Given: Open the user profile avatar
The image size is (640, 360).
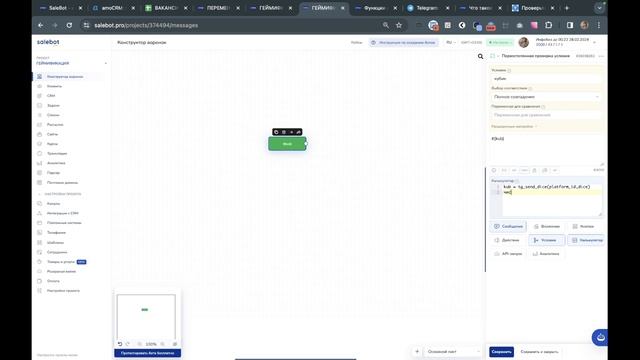Looking at the screenshot, I should click(524, 42).
